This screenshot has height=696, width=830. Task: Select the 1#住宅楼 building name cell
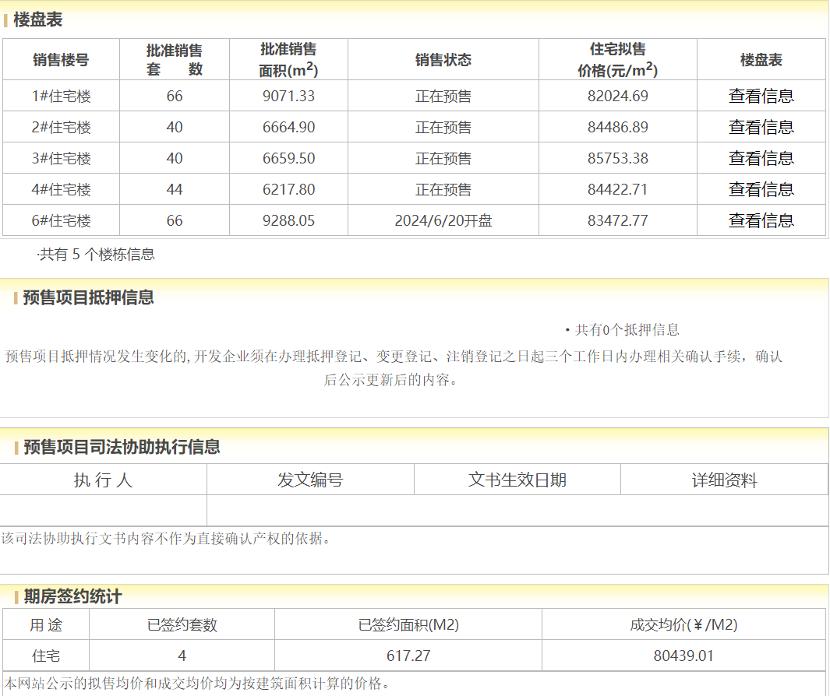point(61,96)
